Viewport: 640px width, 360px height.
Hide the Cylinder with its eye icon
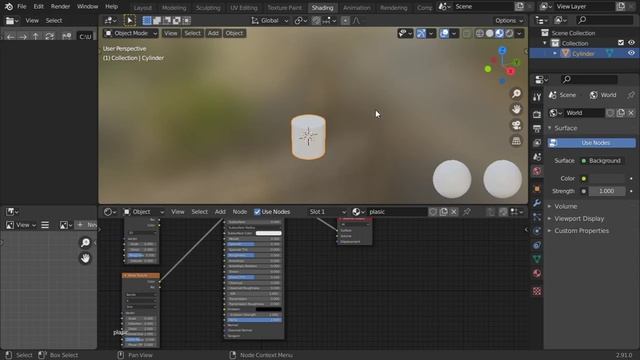pyautogui.click(x=631, y=53)
